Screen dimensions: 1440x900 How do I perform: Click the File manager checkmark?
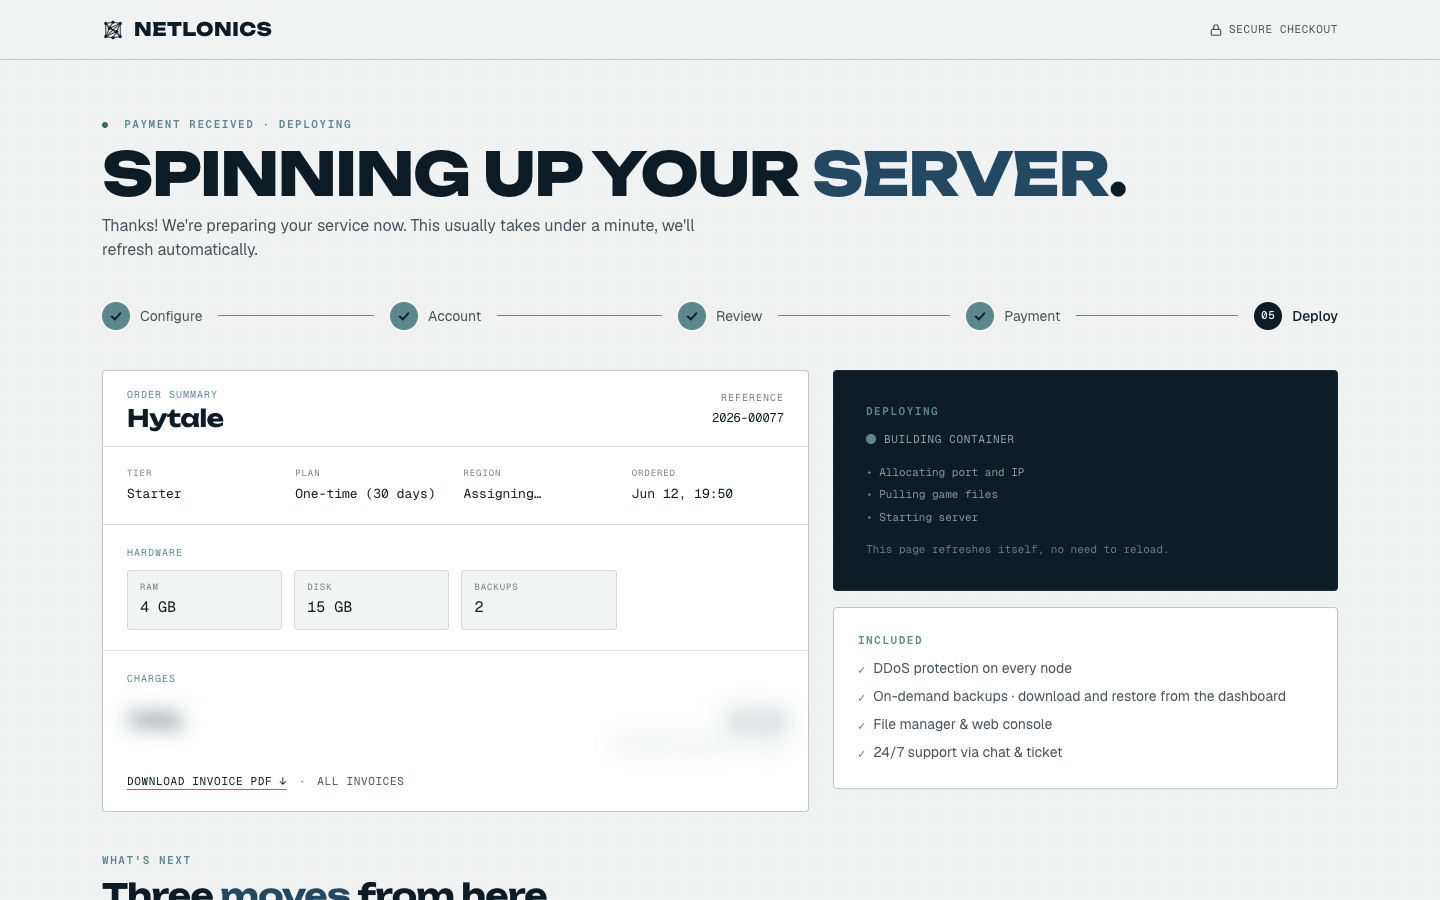pos(861,726)
